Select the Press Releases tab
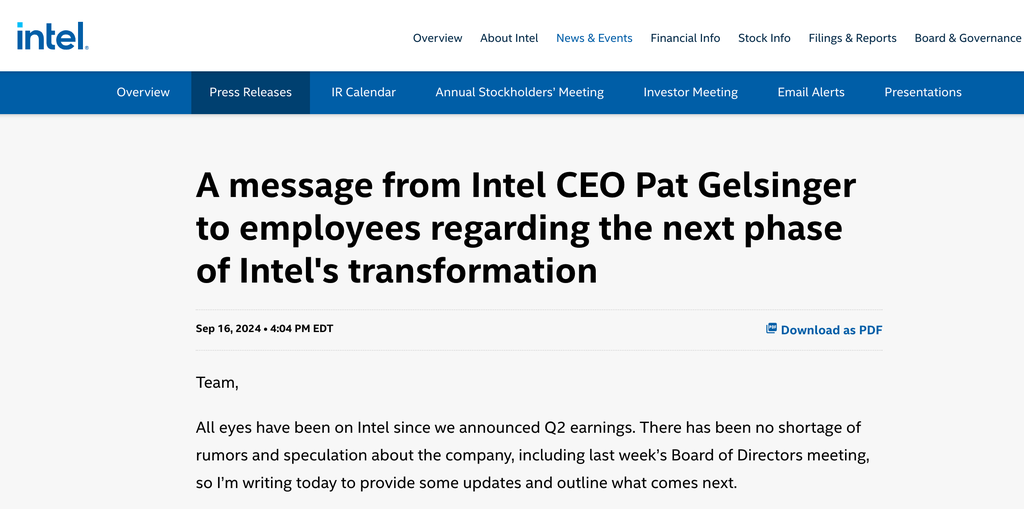Viewport: 1024px width, 509px height. pyautogui.click(x=250, y=92)
